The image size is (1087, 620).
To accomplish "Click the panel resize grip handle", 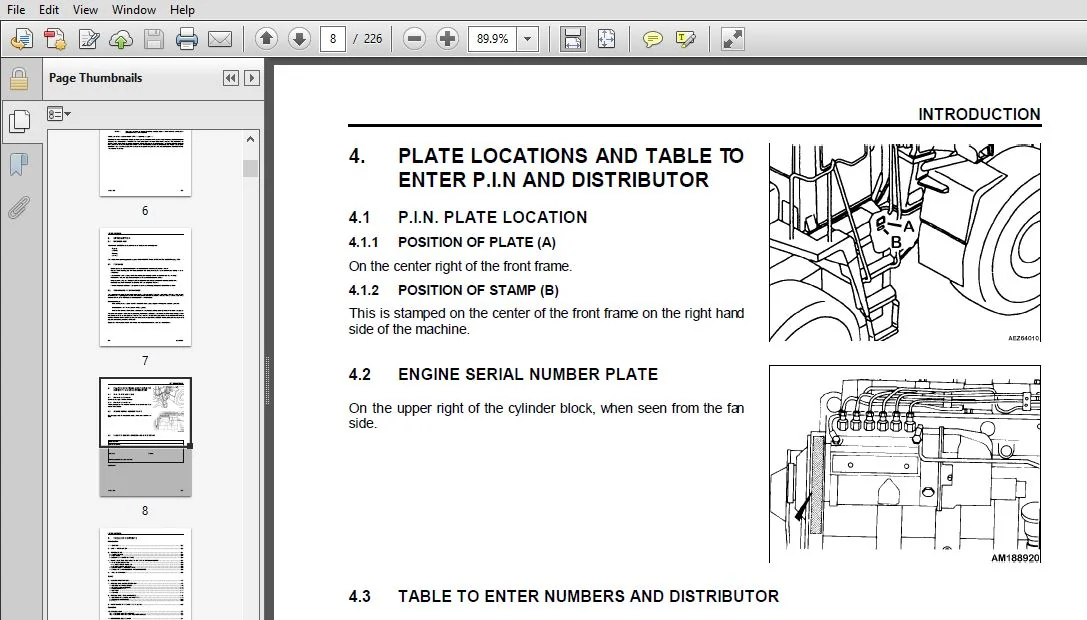I will point(268,380).
